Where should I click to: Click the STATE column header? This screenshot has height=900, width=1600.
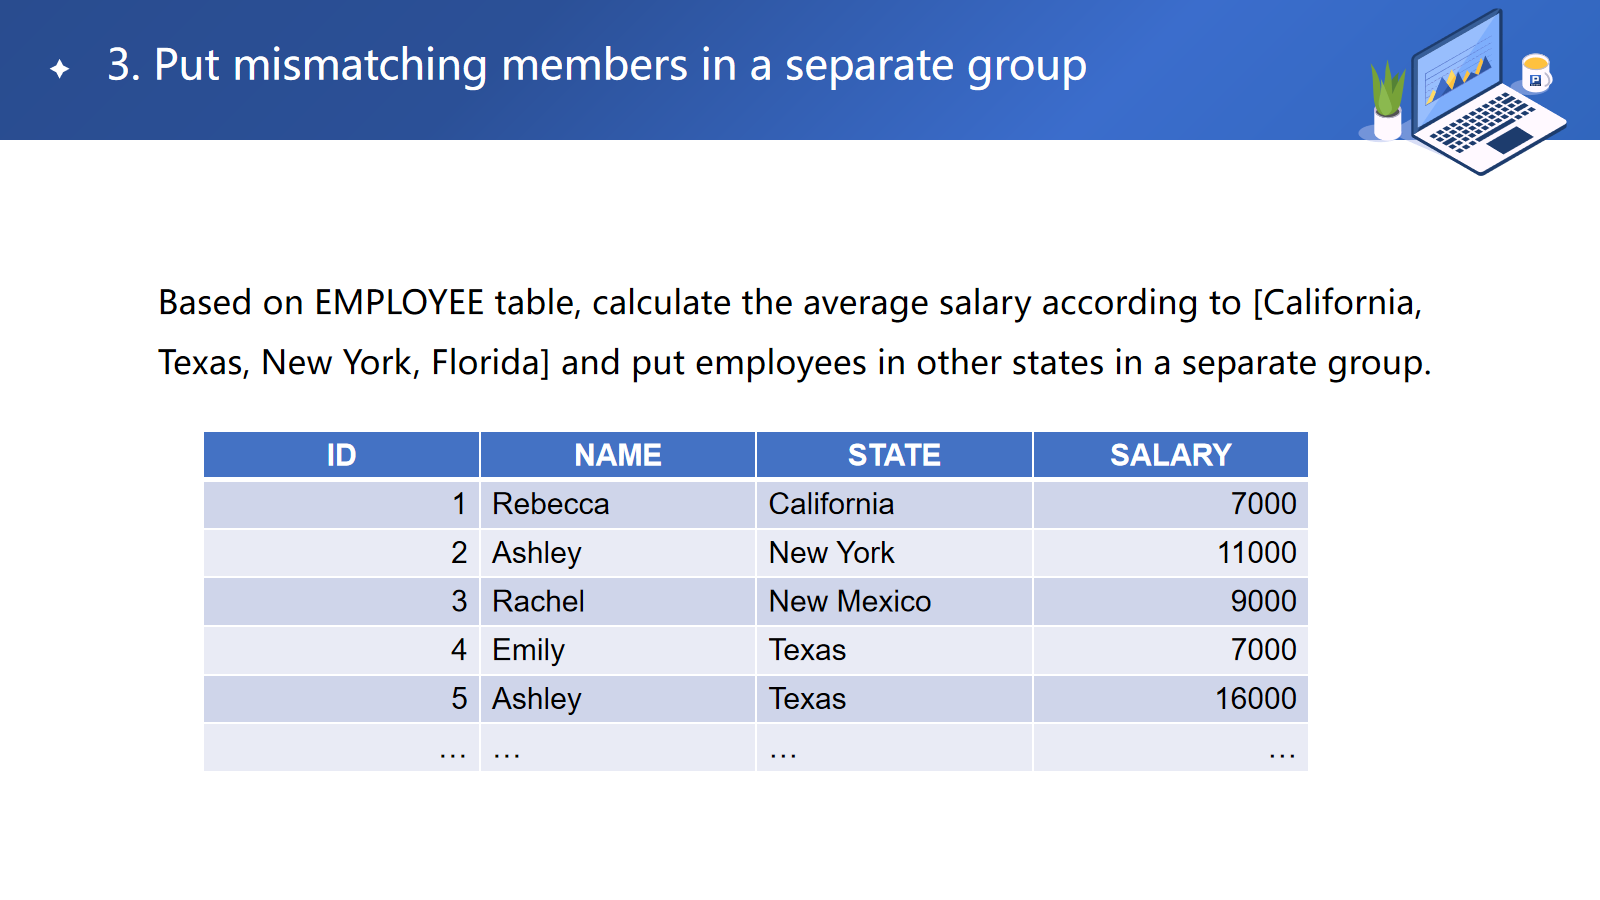[894, 455]
